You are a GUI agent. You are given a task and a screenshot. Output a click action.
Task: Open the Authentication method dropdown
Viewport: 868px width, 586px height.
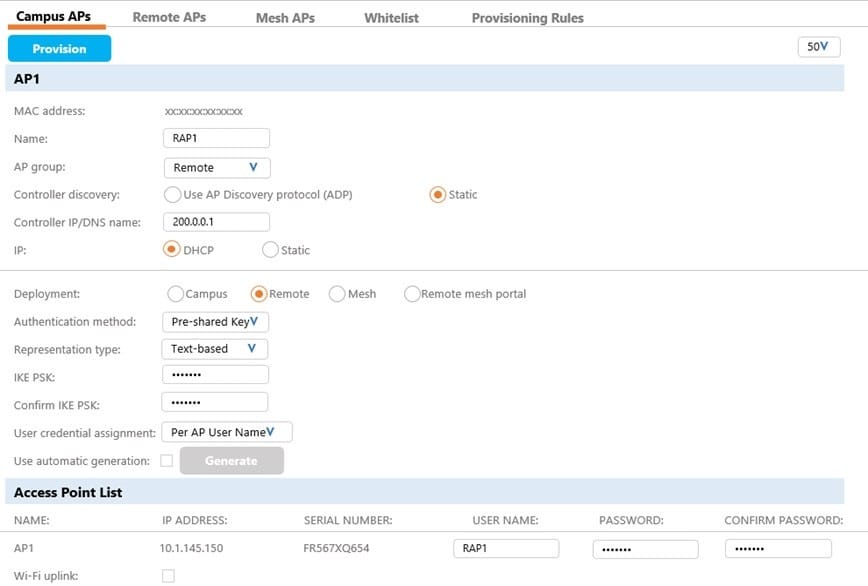tap(215, 322)
